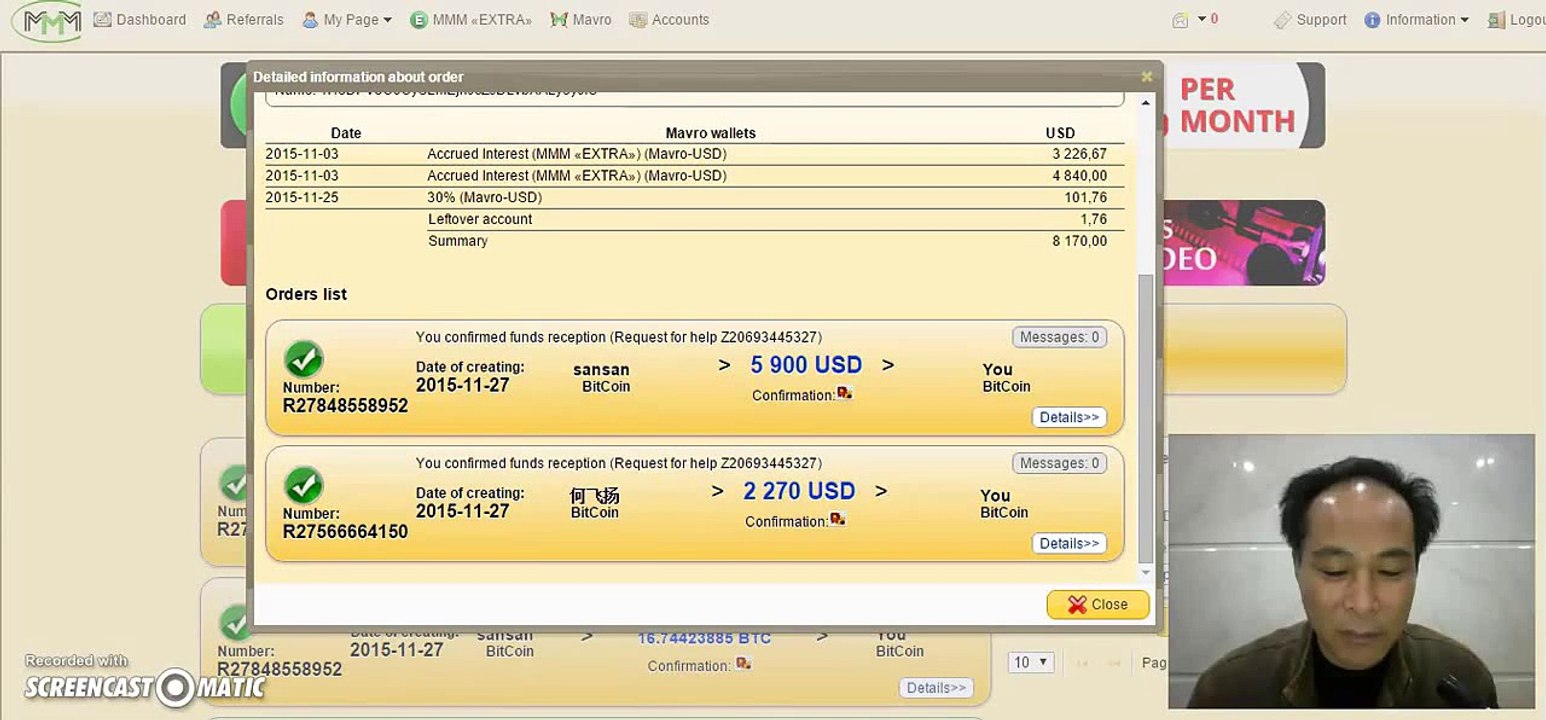
Task: Click green checkmark icon of order R27848558952 in dialog
Action: (303, 359)
